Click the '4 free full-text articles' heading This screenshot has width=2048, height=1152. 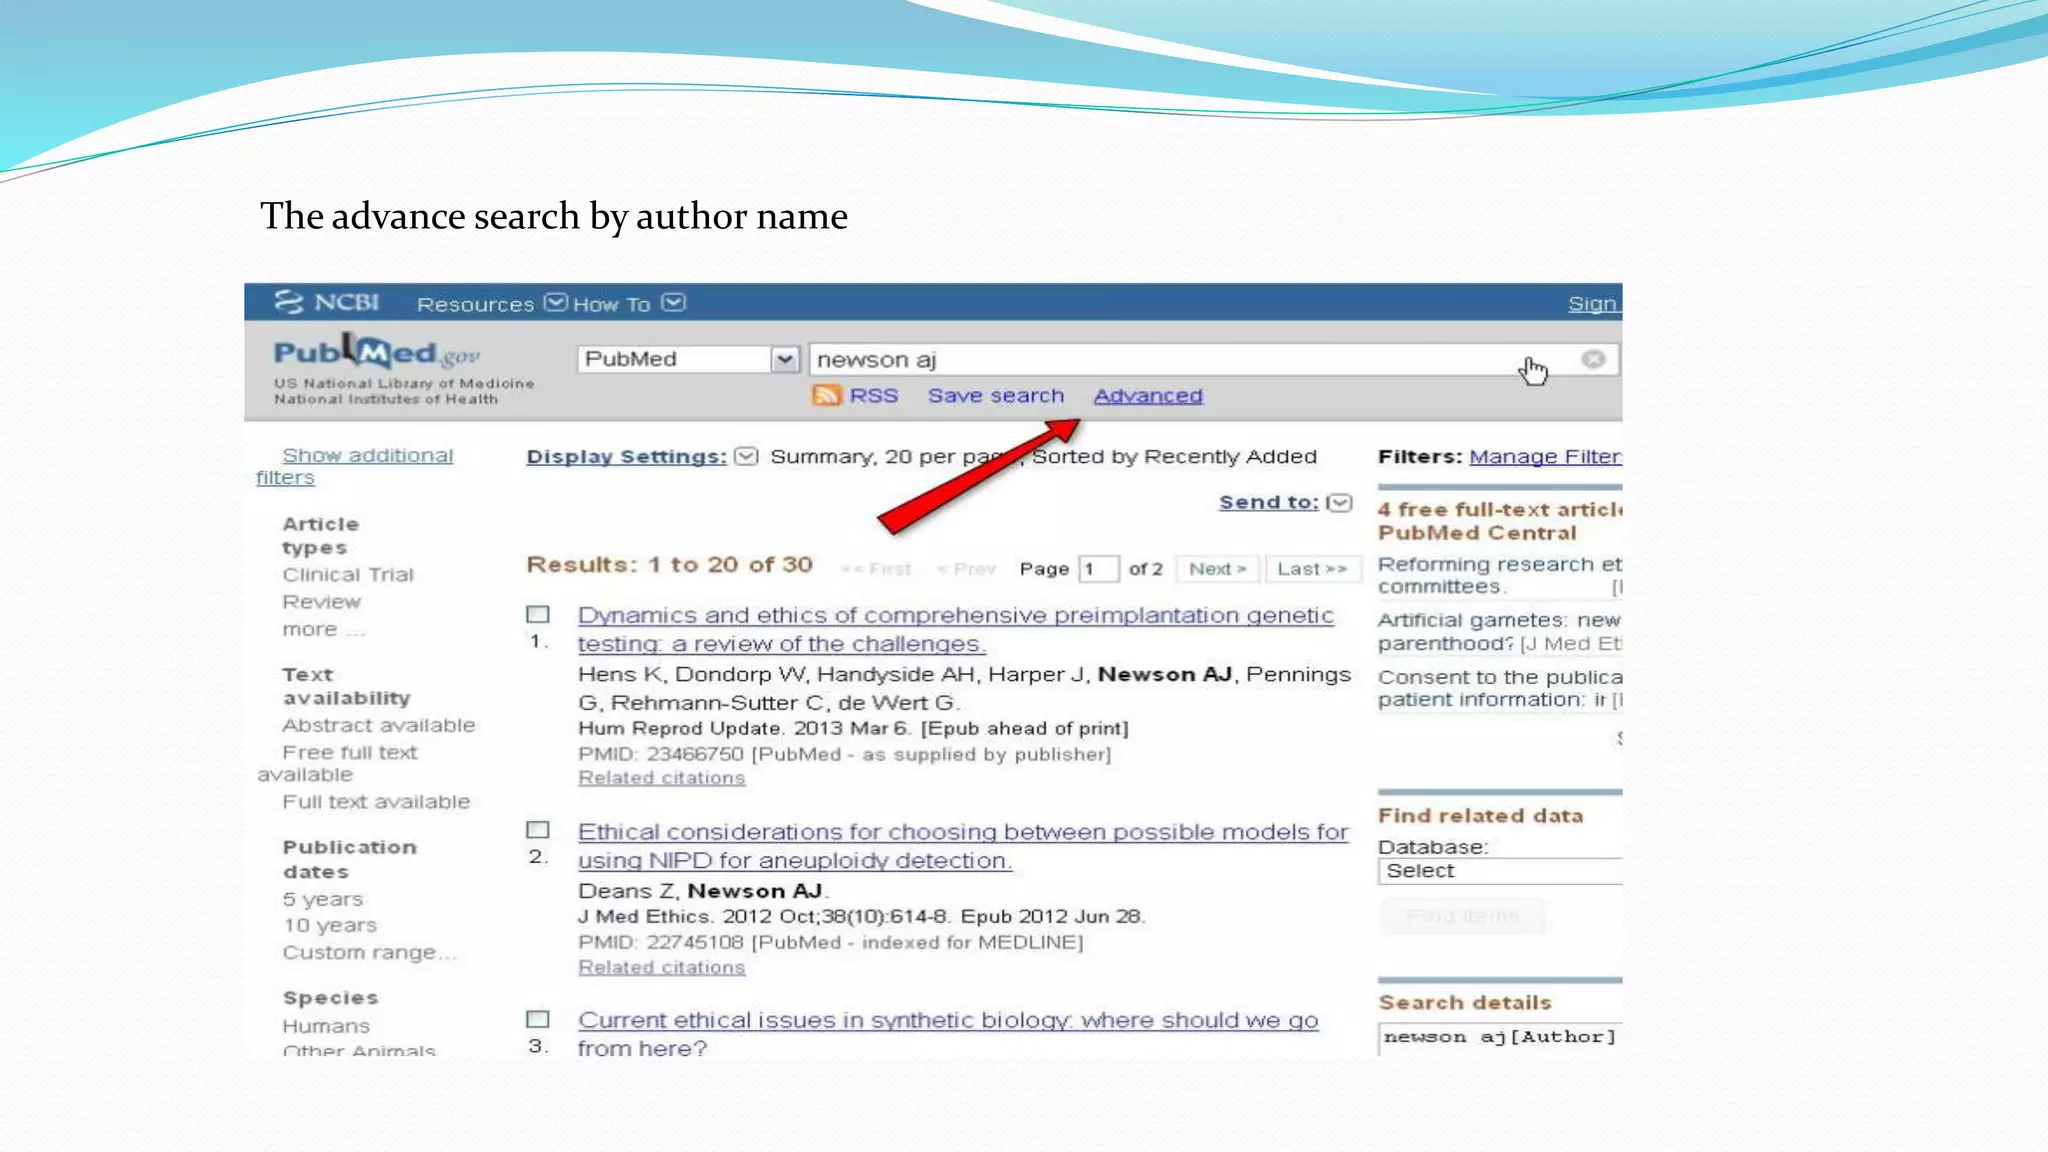[1499, 521]
